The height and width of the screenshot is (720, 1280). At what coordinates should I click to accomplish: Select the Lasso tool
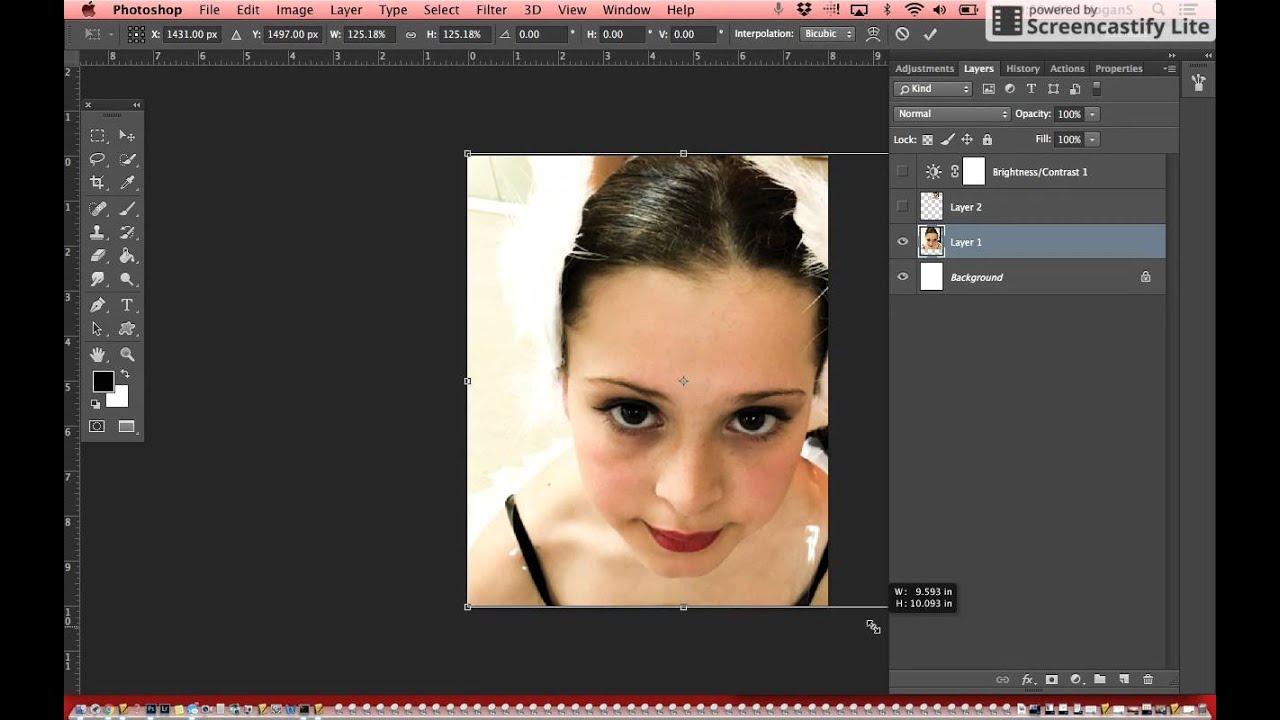point(97,159)
